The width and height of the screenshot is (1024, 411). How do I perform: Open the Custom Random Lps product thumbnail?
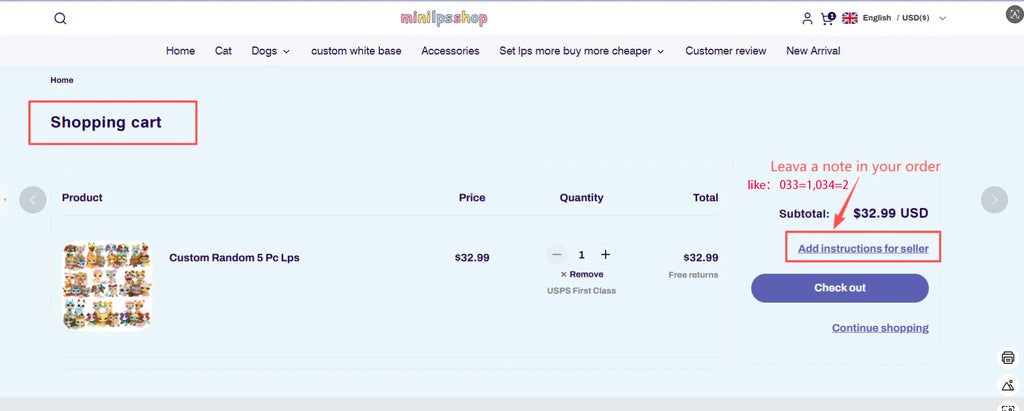click(107, 286)
